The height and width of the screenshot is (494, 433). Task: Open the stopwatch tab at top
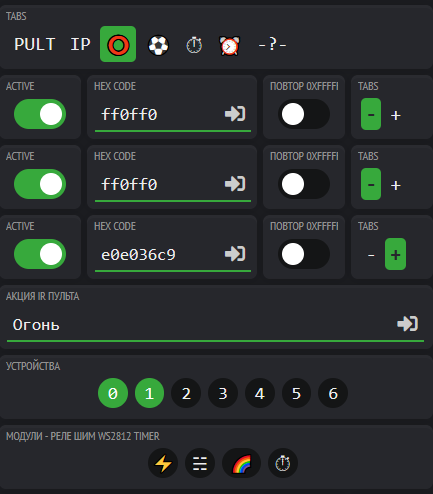click(194, 45)
